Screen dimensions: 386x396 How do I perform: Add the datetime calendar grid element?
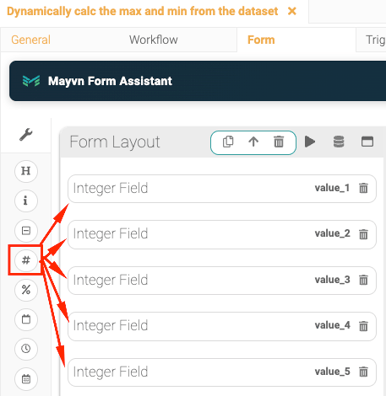(x=26, y=379)
